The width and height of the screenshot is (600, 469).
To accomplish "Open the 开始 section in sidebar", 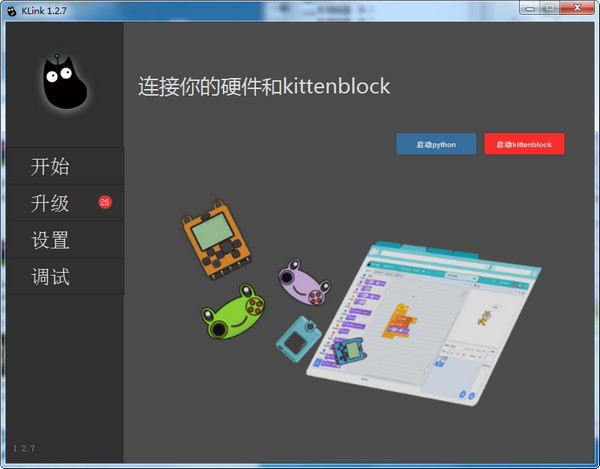I will [x=50, y=167].
